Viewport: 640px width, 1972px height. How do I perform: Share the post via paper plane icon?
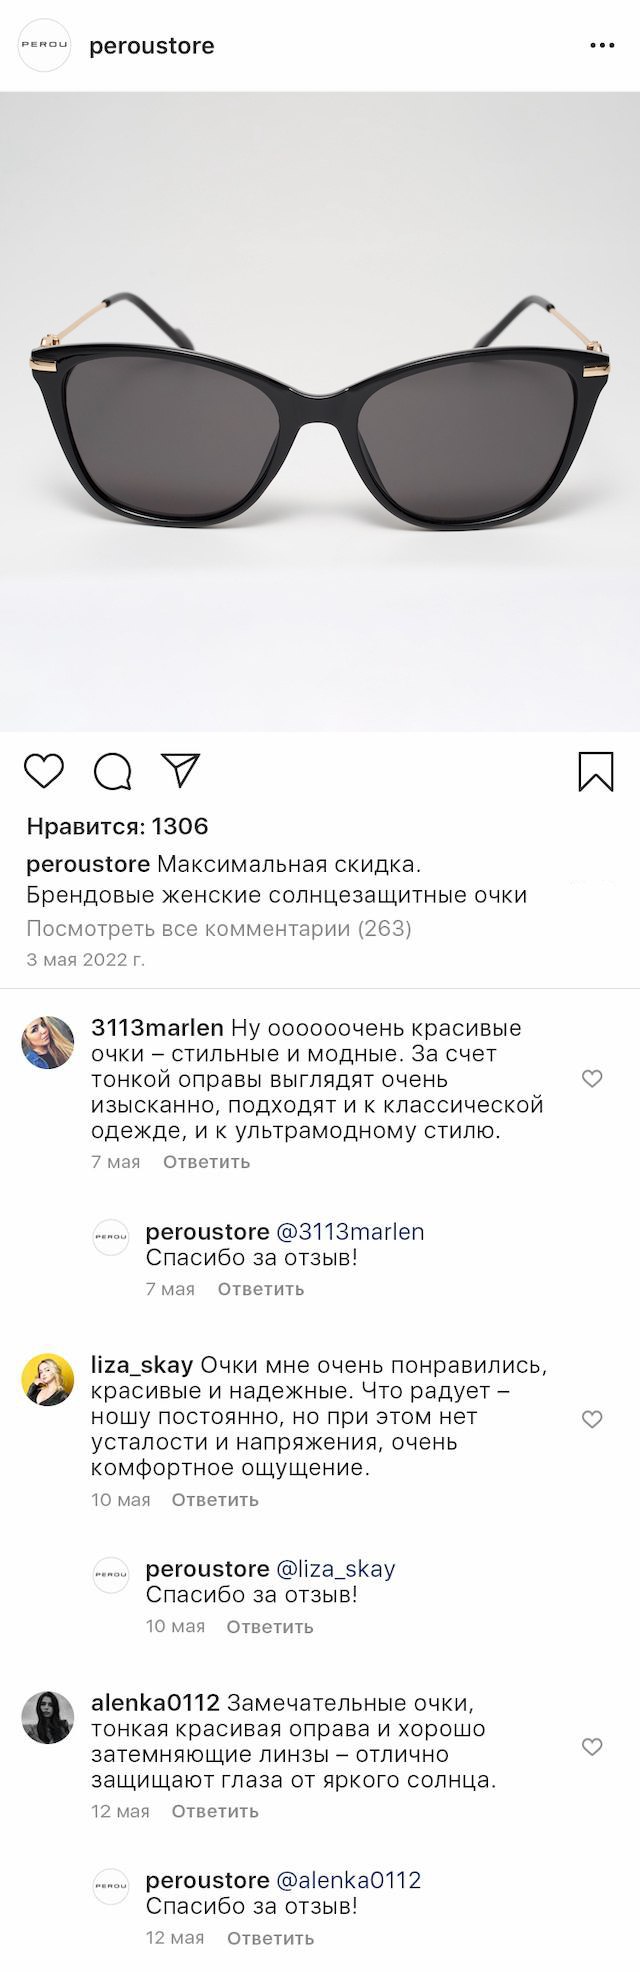tap(181, 770)
